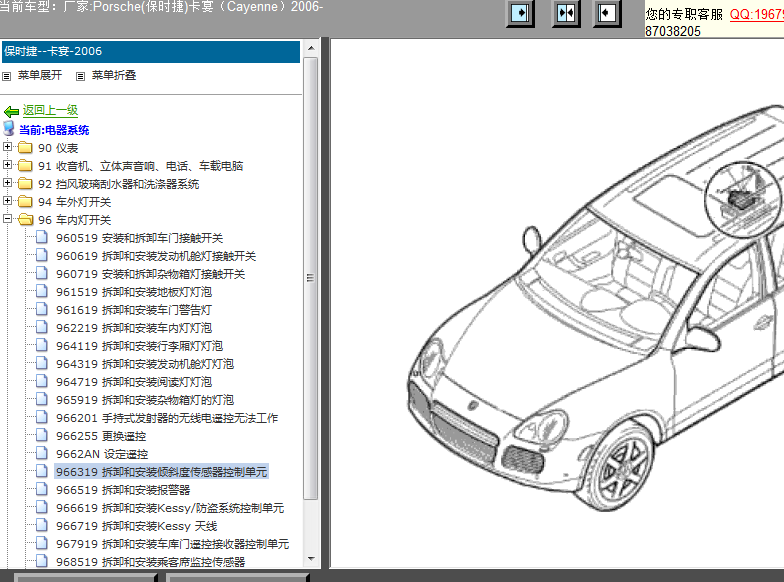The image size is (784, 582).
Task: Open 964719 拆卸和安装阅读灯灯泡
Action: 134,382
